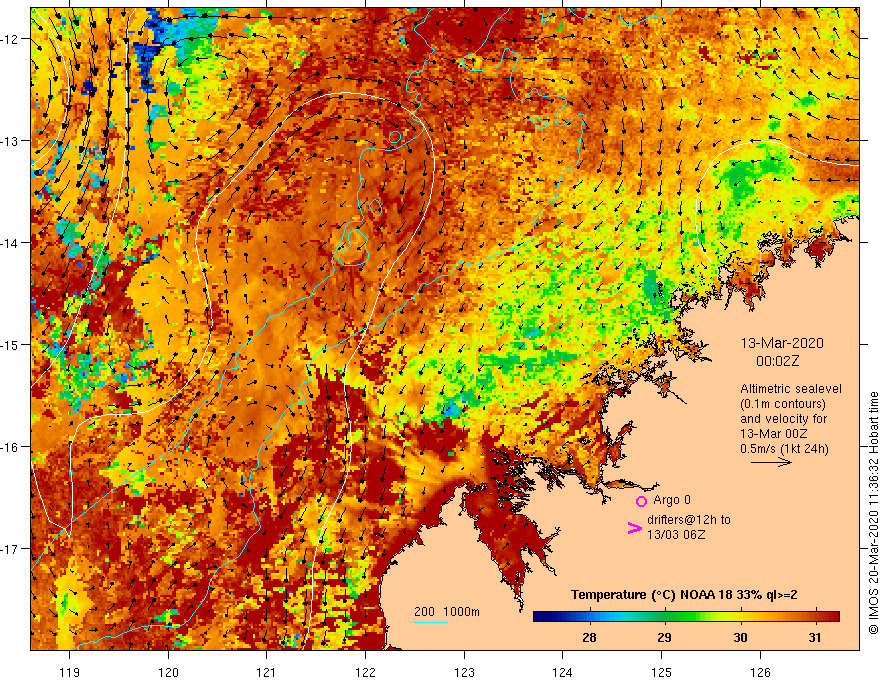
Task: Click the magenta Argo circle legend symbol
Action: [641, 501]
